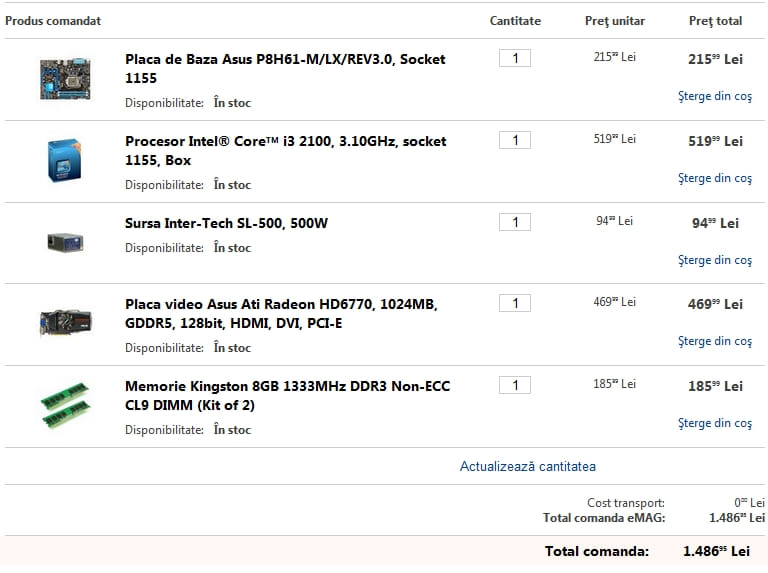The image size is (768, 573).
Task: Edit quantity field for Kingston 8GB memory
Action: coord(515,385)
